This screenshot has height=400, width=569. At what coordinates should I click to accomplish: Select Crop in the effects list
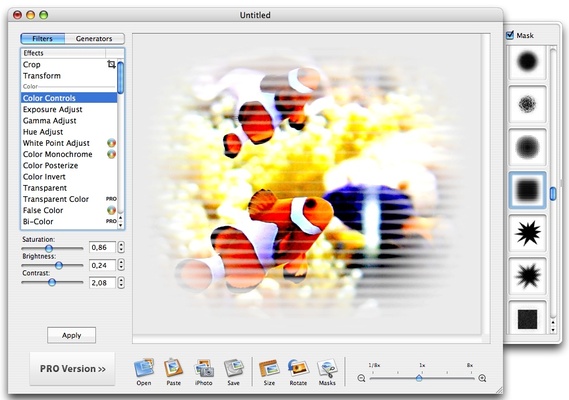tap(69, 65)
